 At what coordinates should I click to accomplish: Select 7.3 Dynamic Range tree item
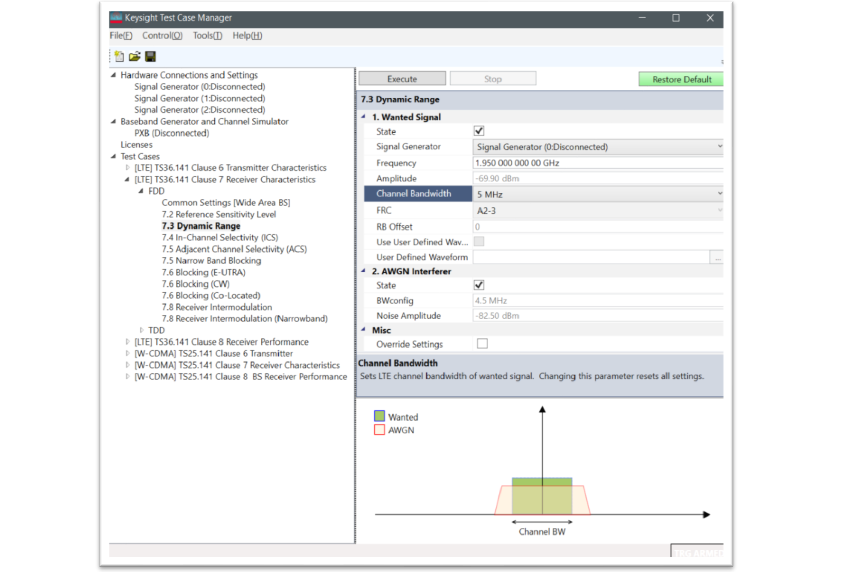click(x=201, y=225)
